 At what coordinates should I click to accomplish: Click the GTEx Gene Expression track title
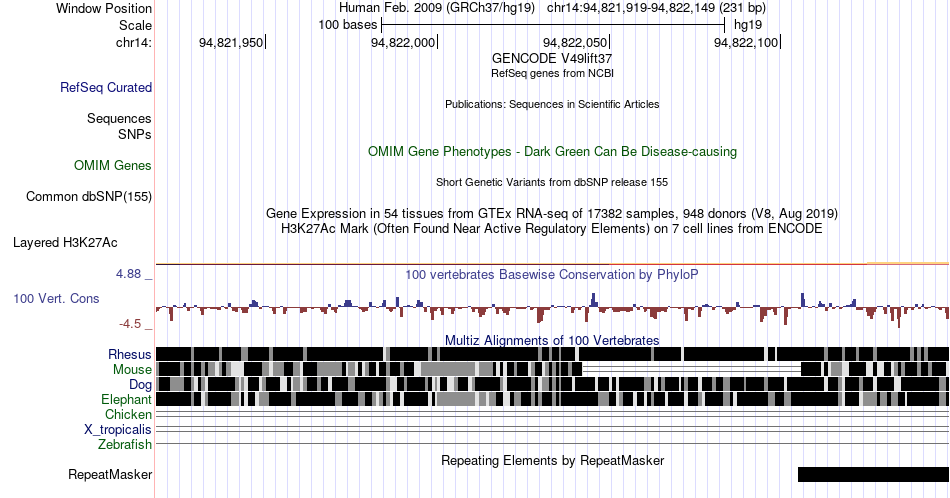point(552,213)
